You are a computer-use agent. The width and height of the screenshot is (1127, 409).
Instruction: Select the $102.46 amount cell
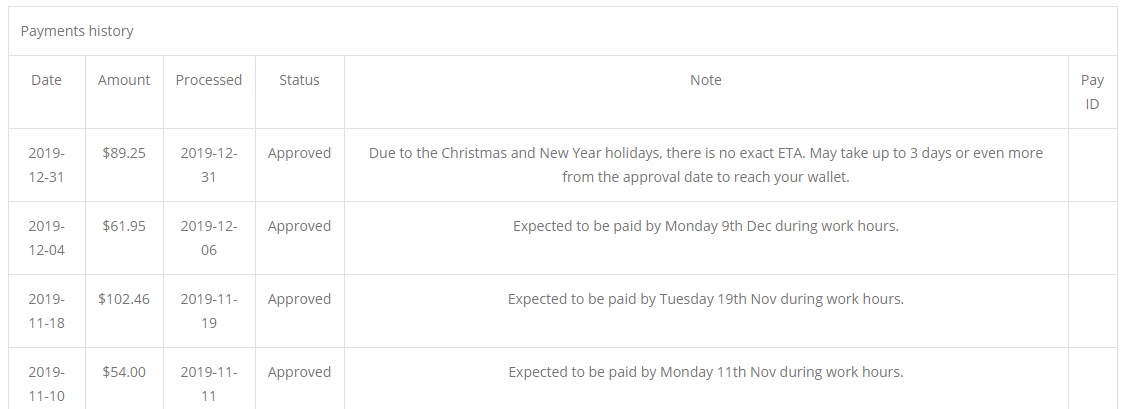[124, 299]
